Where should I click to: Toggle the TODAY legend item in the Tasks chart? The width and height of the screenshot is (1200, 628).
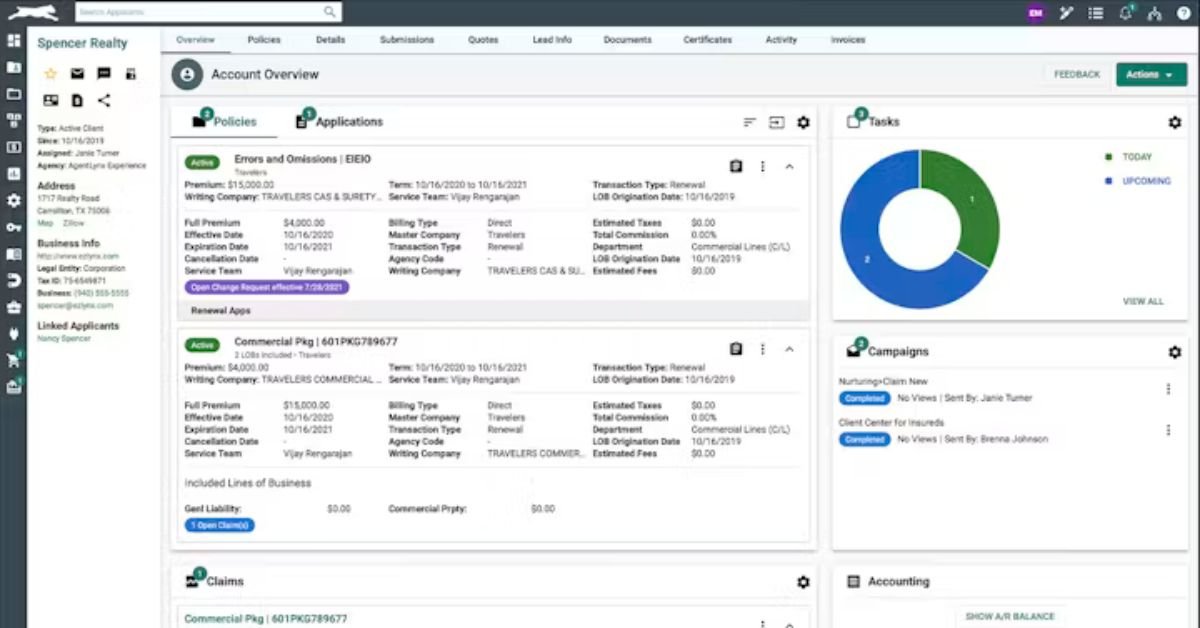tap(1136, 157)
